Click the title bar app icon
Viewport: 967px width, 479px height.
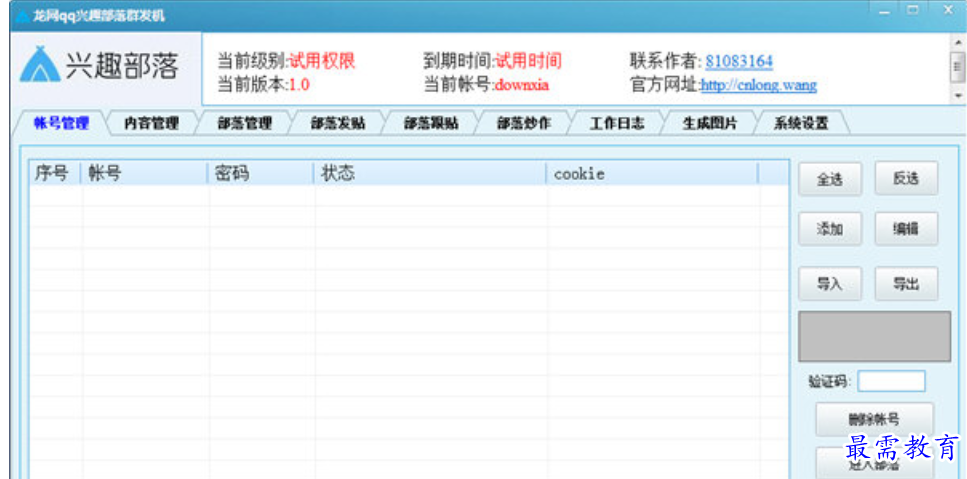pos(22,17)
